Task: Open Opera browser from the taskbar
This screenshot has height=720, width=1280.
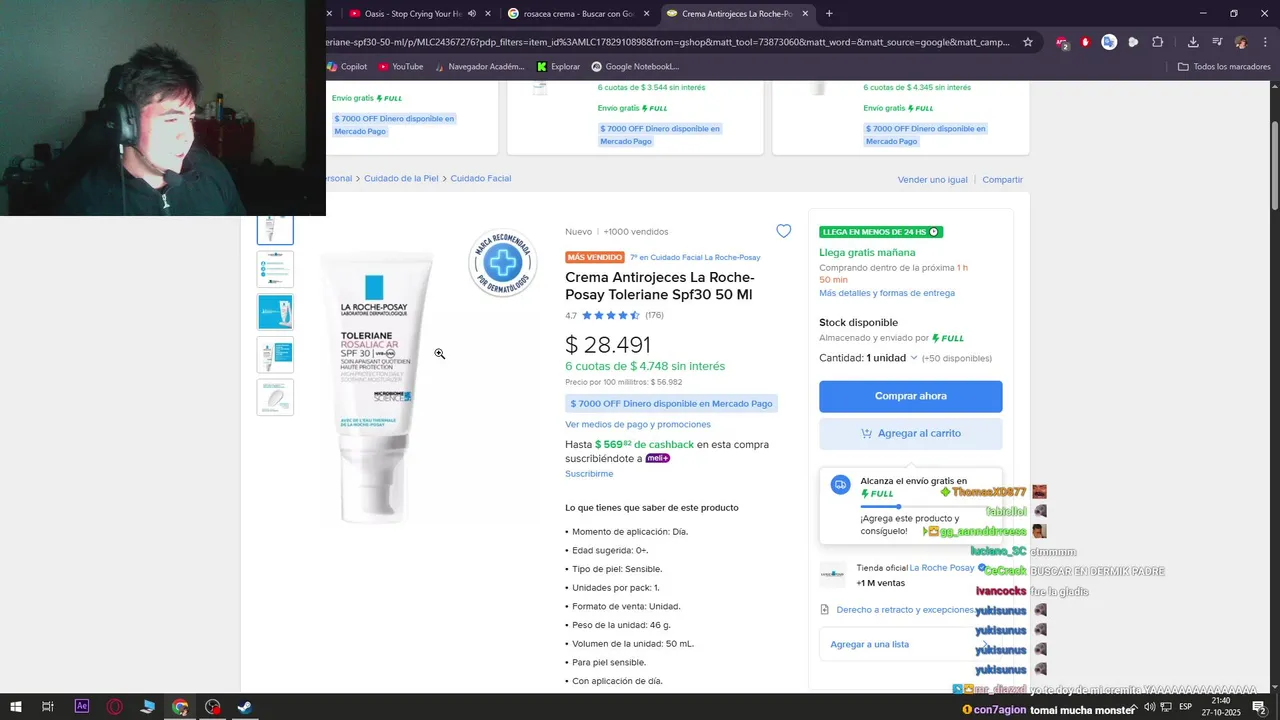Action: (115, 707)
